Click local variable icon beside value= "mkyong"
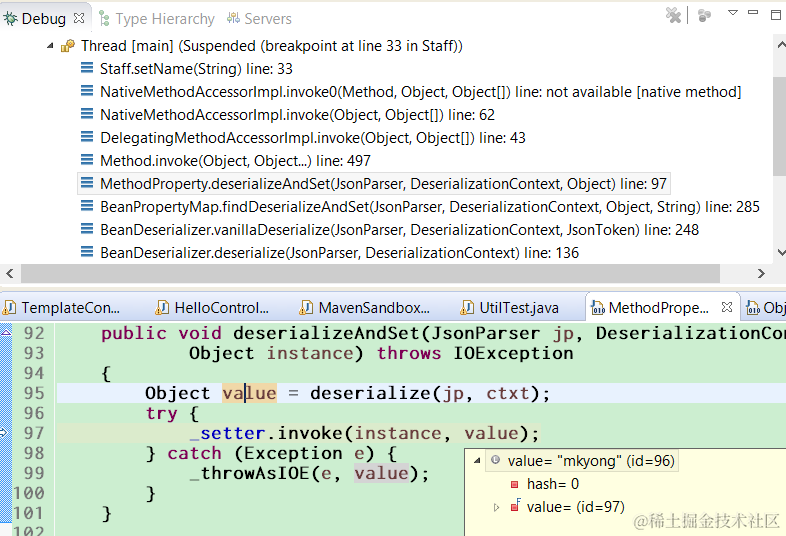Screen dimensions: 786x536 (x=495, y=460)
